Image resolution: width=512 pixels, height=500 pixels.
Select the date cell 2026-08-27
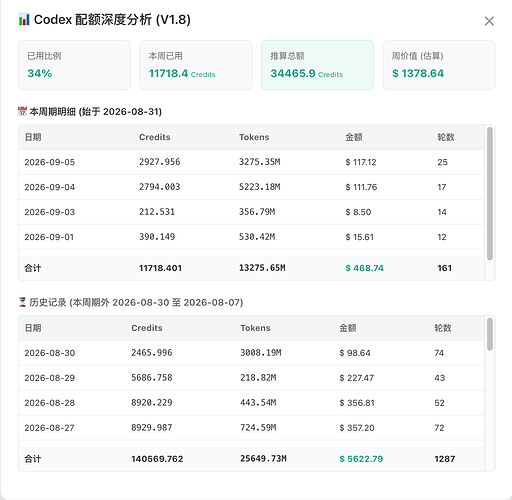(x=49, y=428)
